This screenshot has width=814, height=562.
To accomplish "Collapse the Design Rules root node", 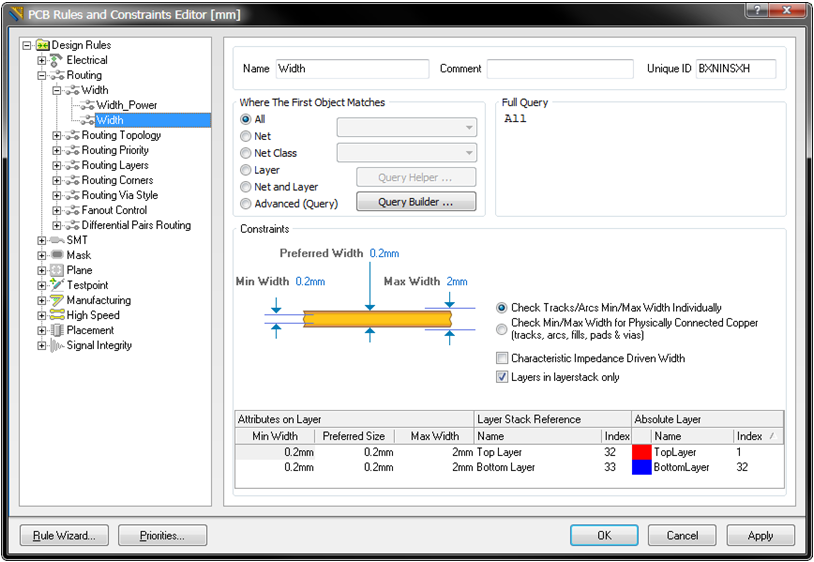I will [27, 46].
